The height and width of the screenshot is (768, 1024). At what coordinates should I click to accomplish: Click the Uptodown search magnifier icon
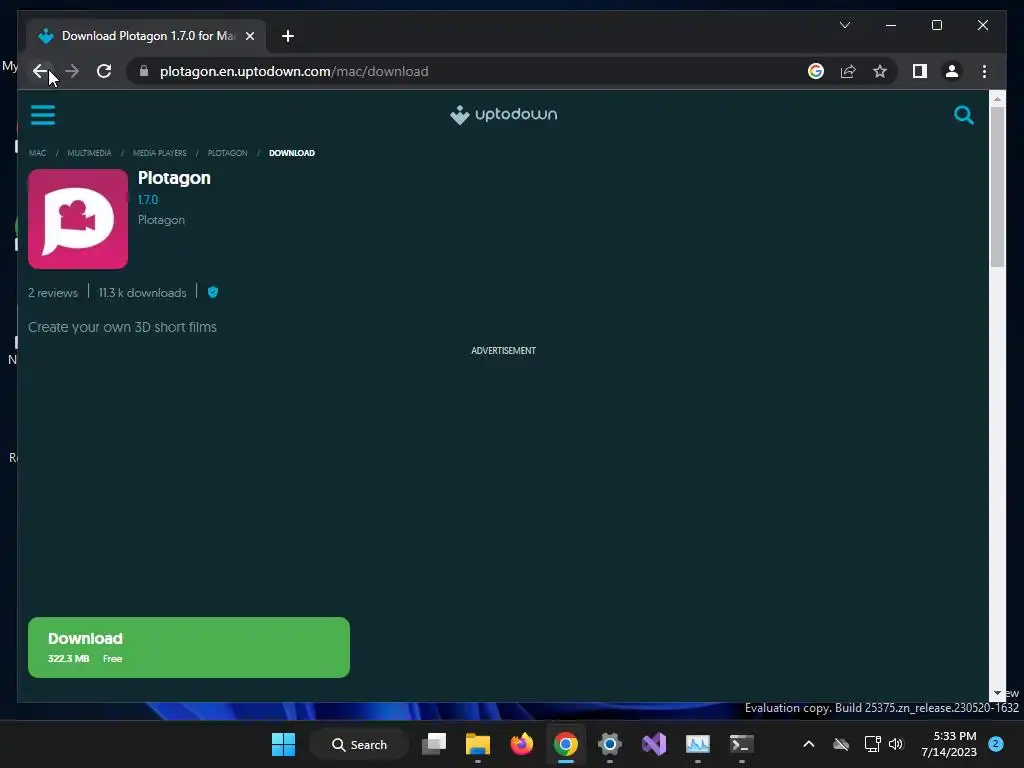(963, 115)
